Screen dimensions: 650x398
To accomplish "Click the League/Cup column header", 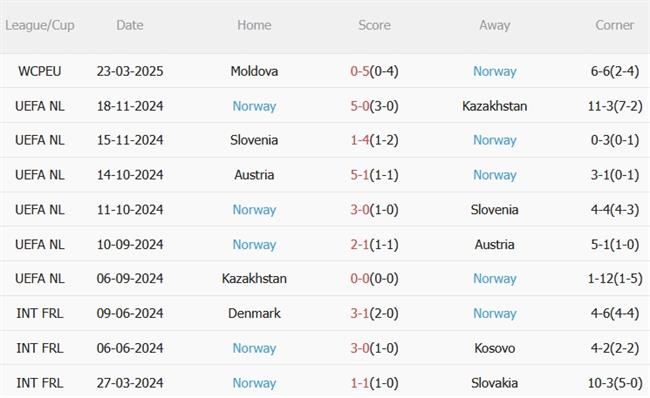I will click(x=40, y=25).
